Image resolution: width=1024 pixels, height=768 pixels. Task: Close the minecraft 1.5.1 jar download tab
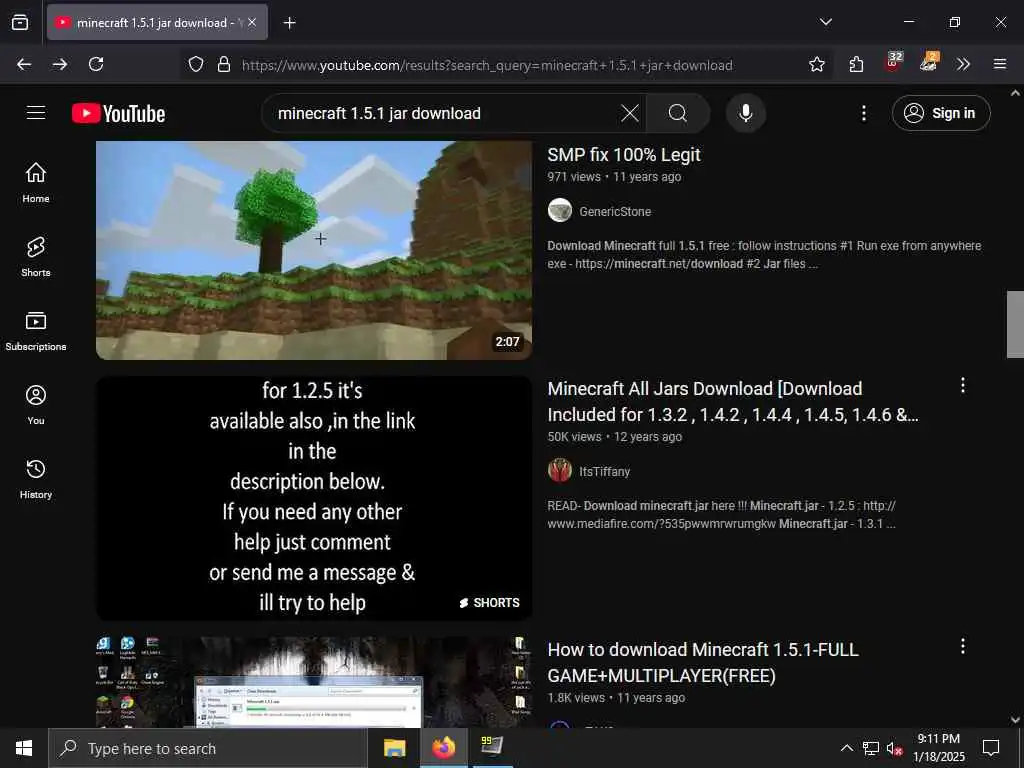pos(252,22)
